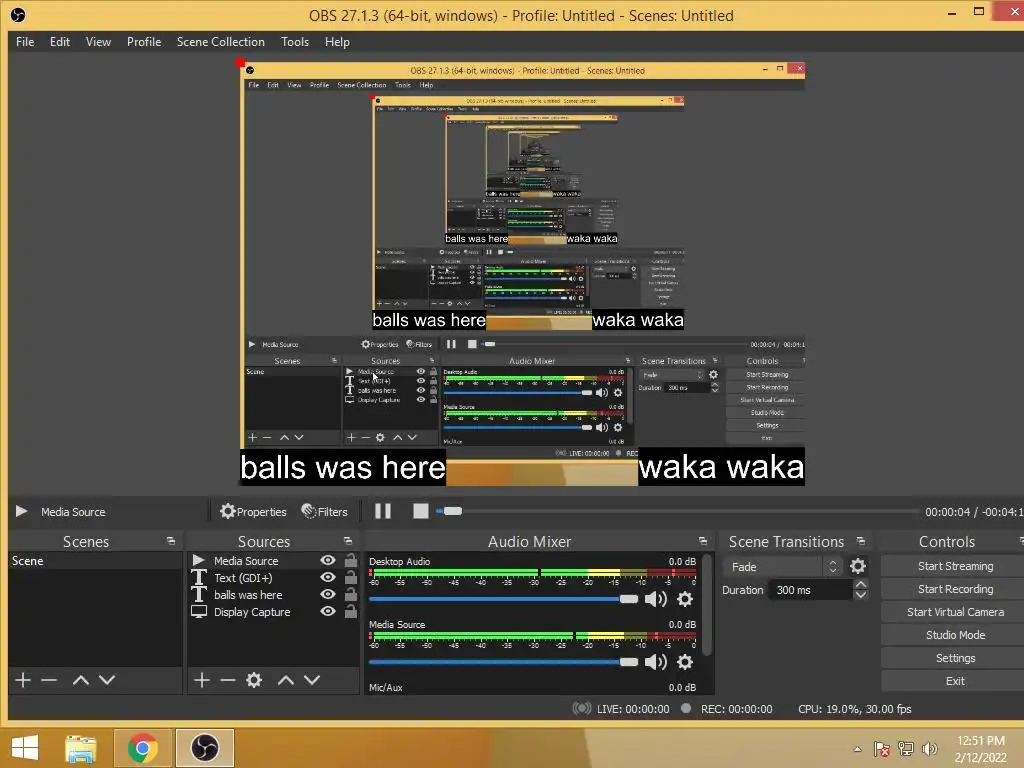Pop out the Scene Transitions dock

861,541
